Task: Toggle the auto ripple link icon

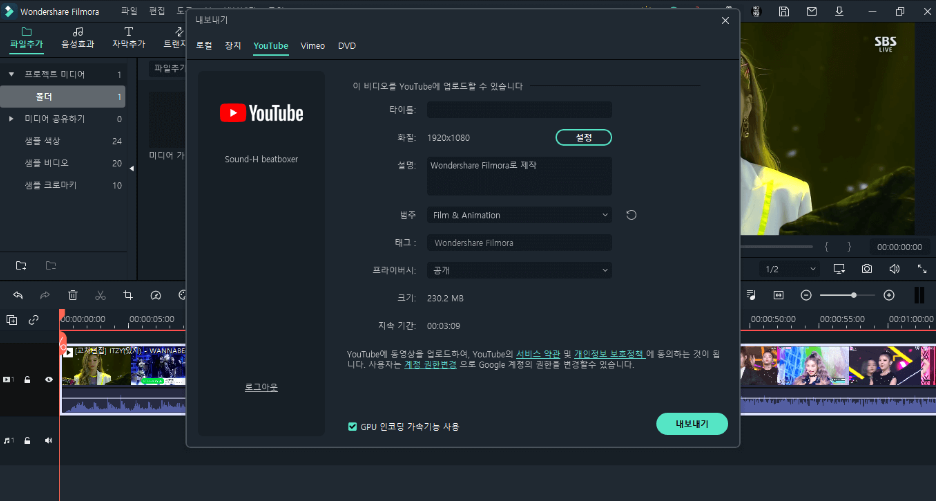Action: point(33,320)
